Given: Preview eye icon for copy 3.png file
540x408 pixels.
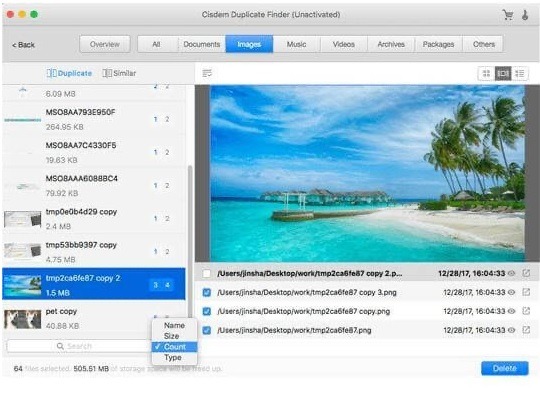Looking at the screenshot, I should [512, 292].
